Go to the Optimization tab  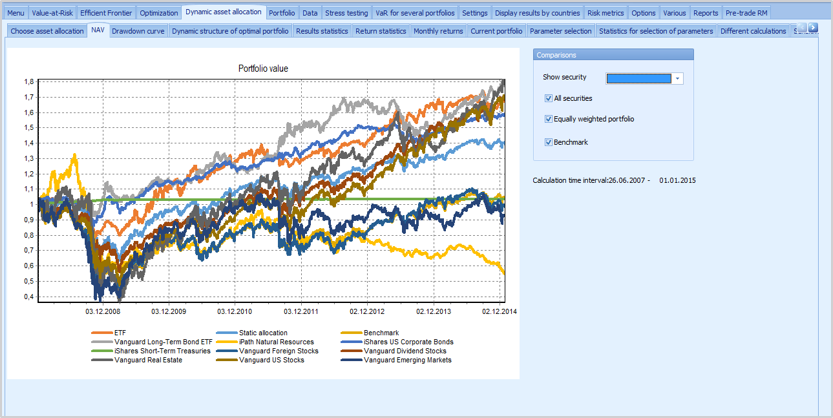point(158,13)
